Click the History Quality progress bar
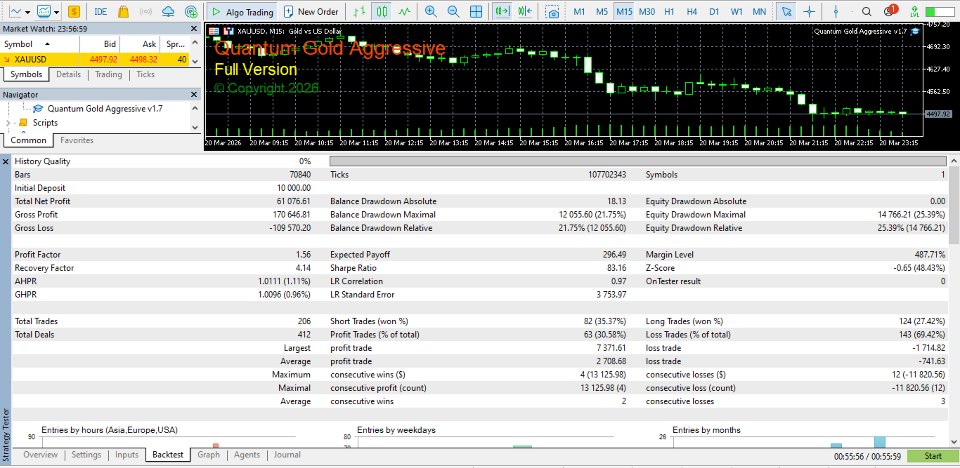Image resolution: width=960 pixels, height=468 pixels. coord(637,161)
